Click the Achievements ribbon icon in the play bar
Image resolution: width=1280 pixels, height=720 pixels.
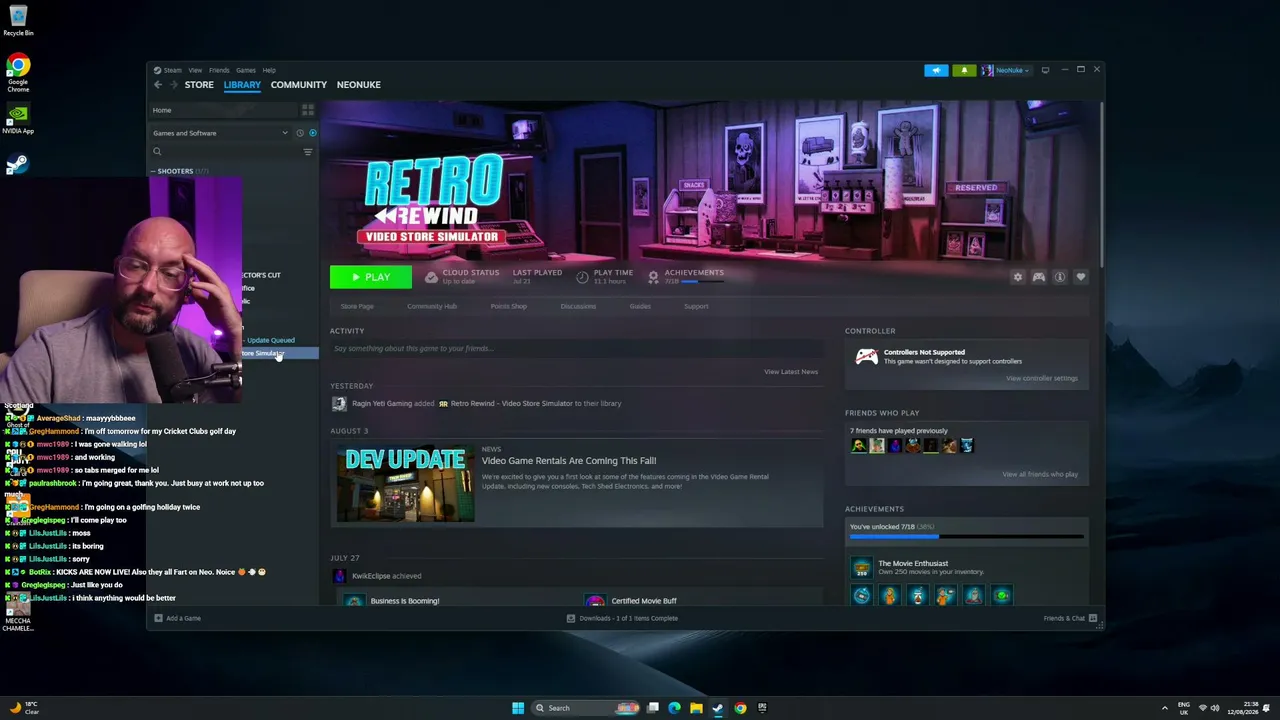coord(653,277)
